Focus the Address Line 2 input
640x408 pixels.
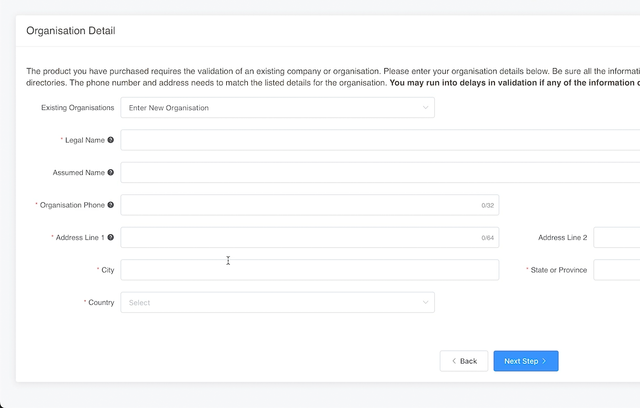point(616,238)
